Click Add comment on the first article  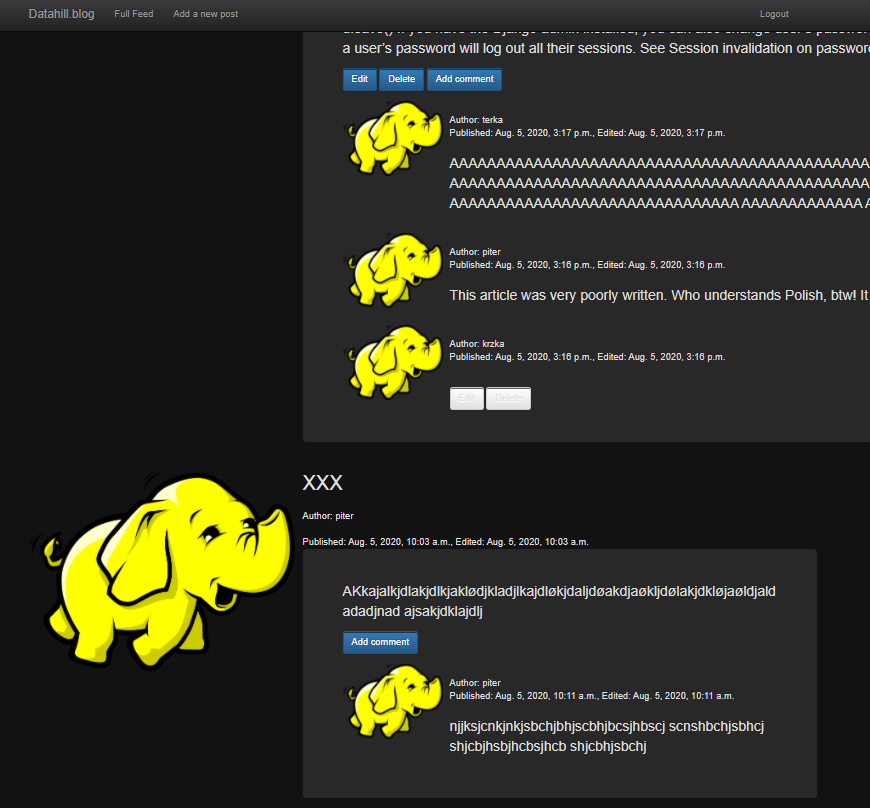coord(464,79)
